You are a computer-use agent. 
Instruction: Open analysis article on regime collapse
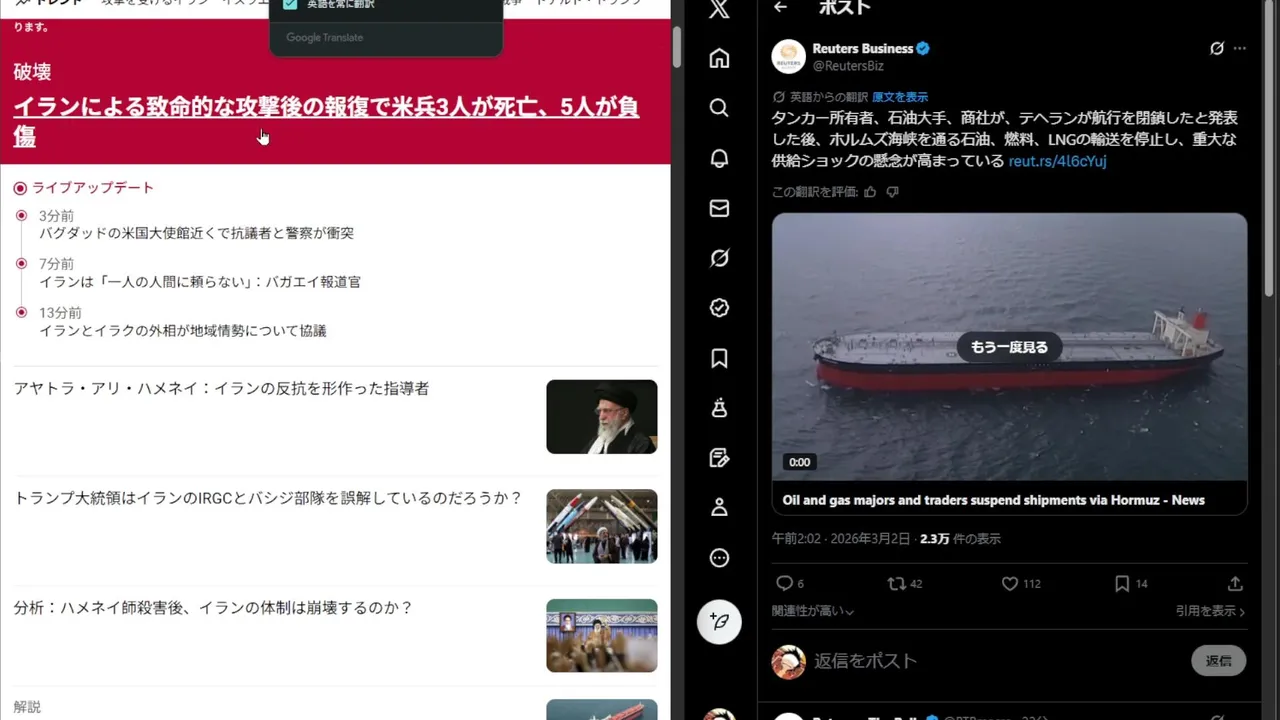(213, 608)
